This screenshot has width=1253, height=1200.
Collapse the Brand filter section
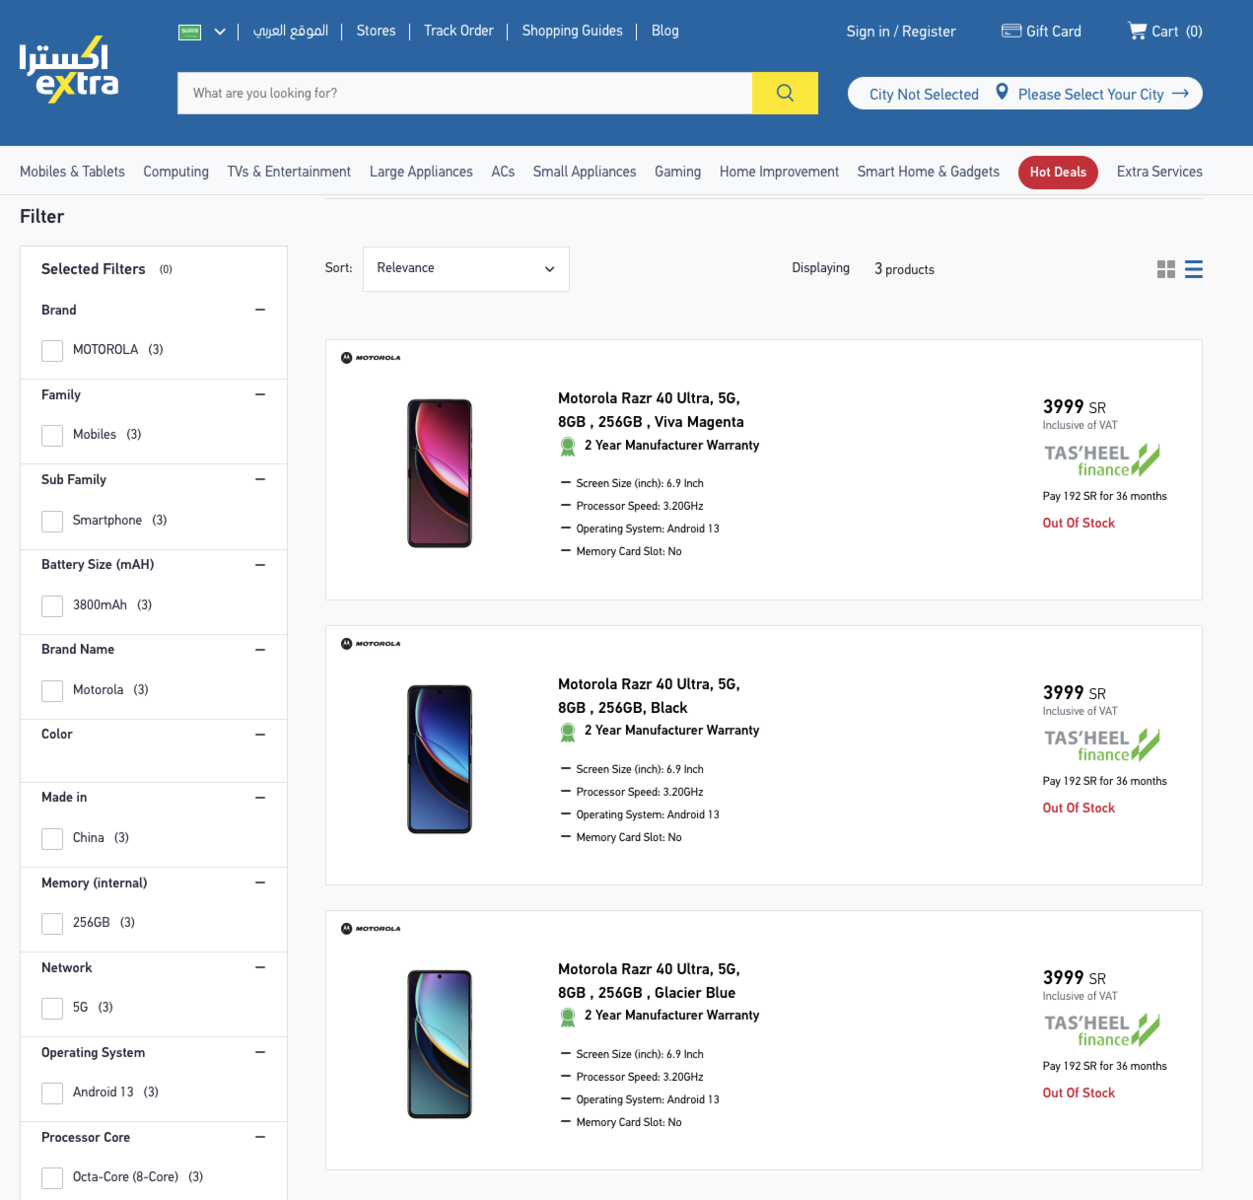pos(260,310)
